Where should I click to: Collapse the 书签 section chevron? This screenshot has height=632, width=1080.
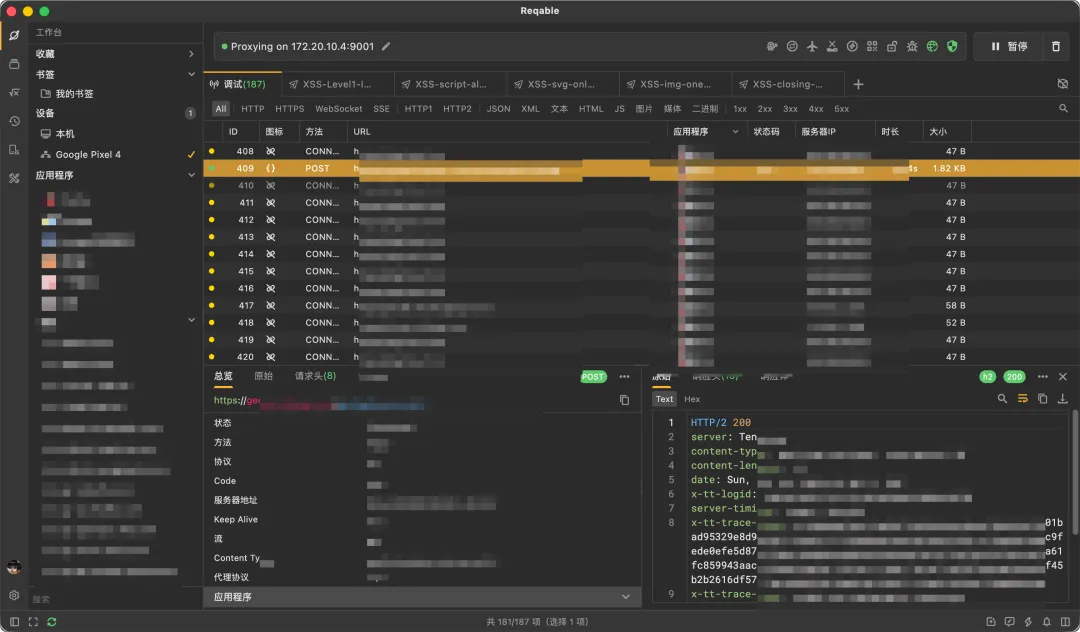pyautogui.click(x=191, y=74)
